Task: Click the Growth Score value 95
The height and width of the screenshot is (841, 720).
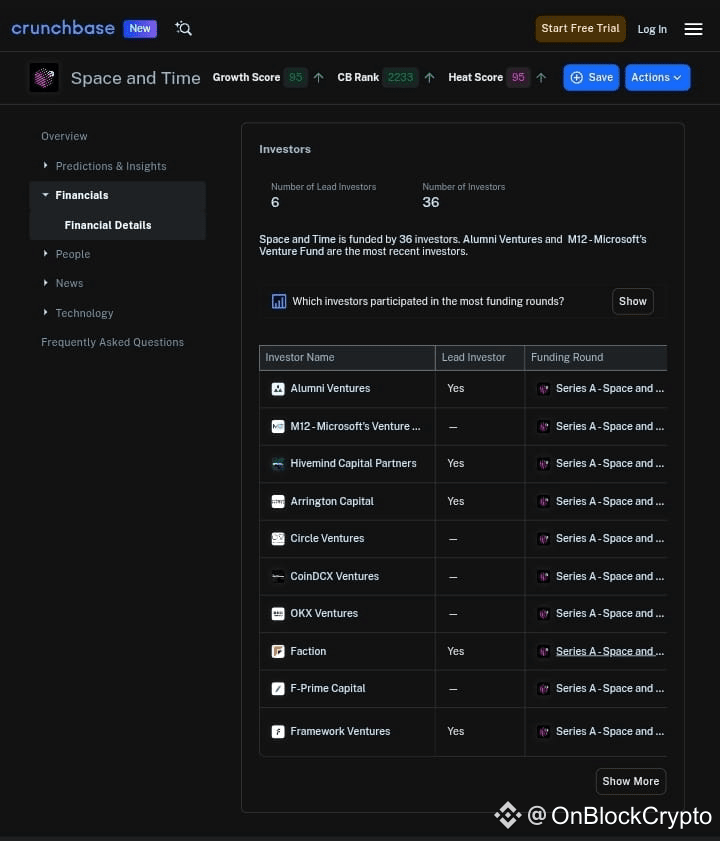Action: coord(296,78)
